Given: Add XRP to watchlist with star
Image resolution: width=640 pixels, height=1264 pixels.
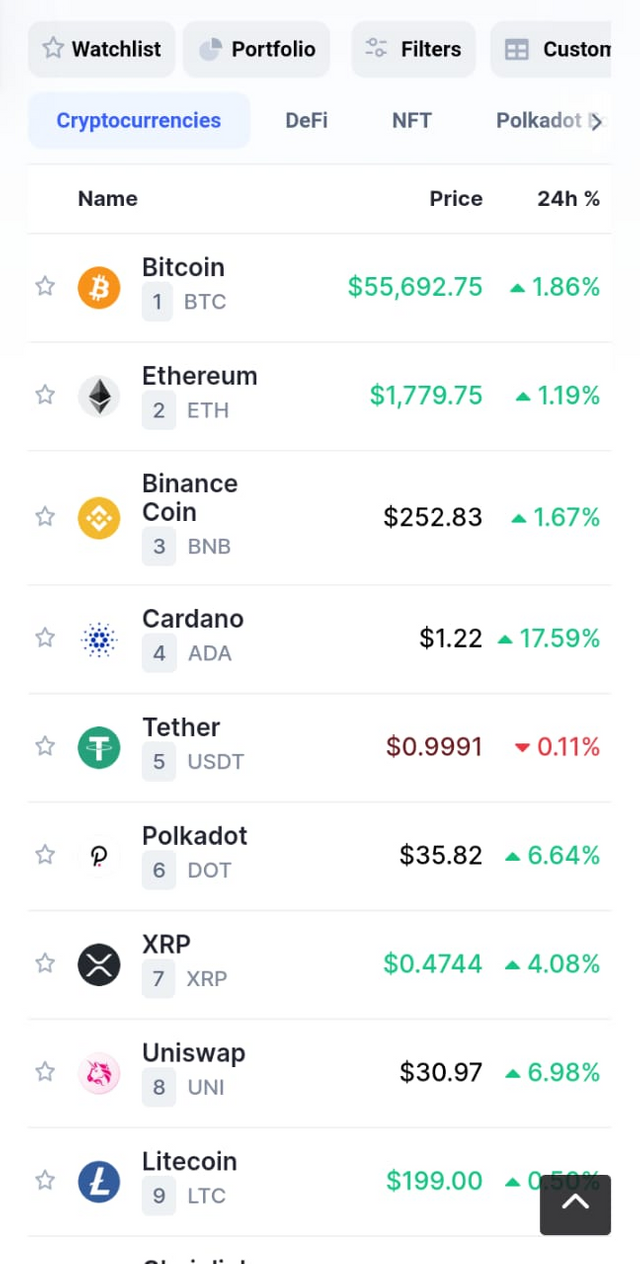Looking at the screenshot, I should pyautogui.click(x=45, y=963).
